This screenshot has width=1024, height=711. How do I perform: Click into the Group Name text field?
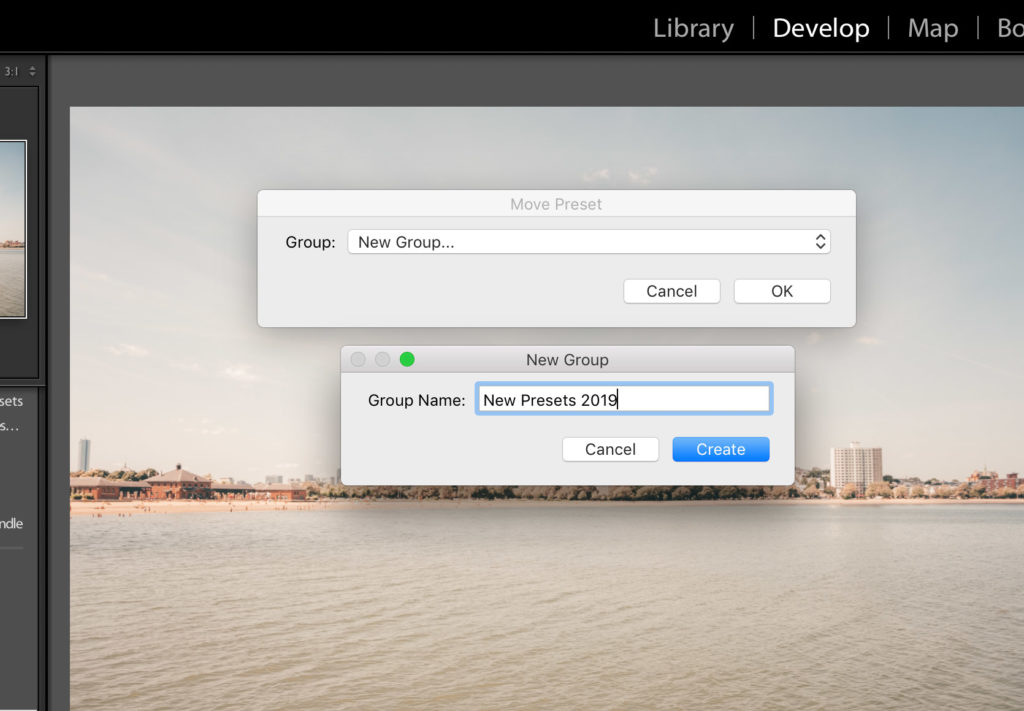pyautogui.click(x=622, y=400)
